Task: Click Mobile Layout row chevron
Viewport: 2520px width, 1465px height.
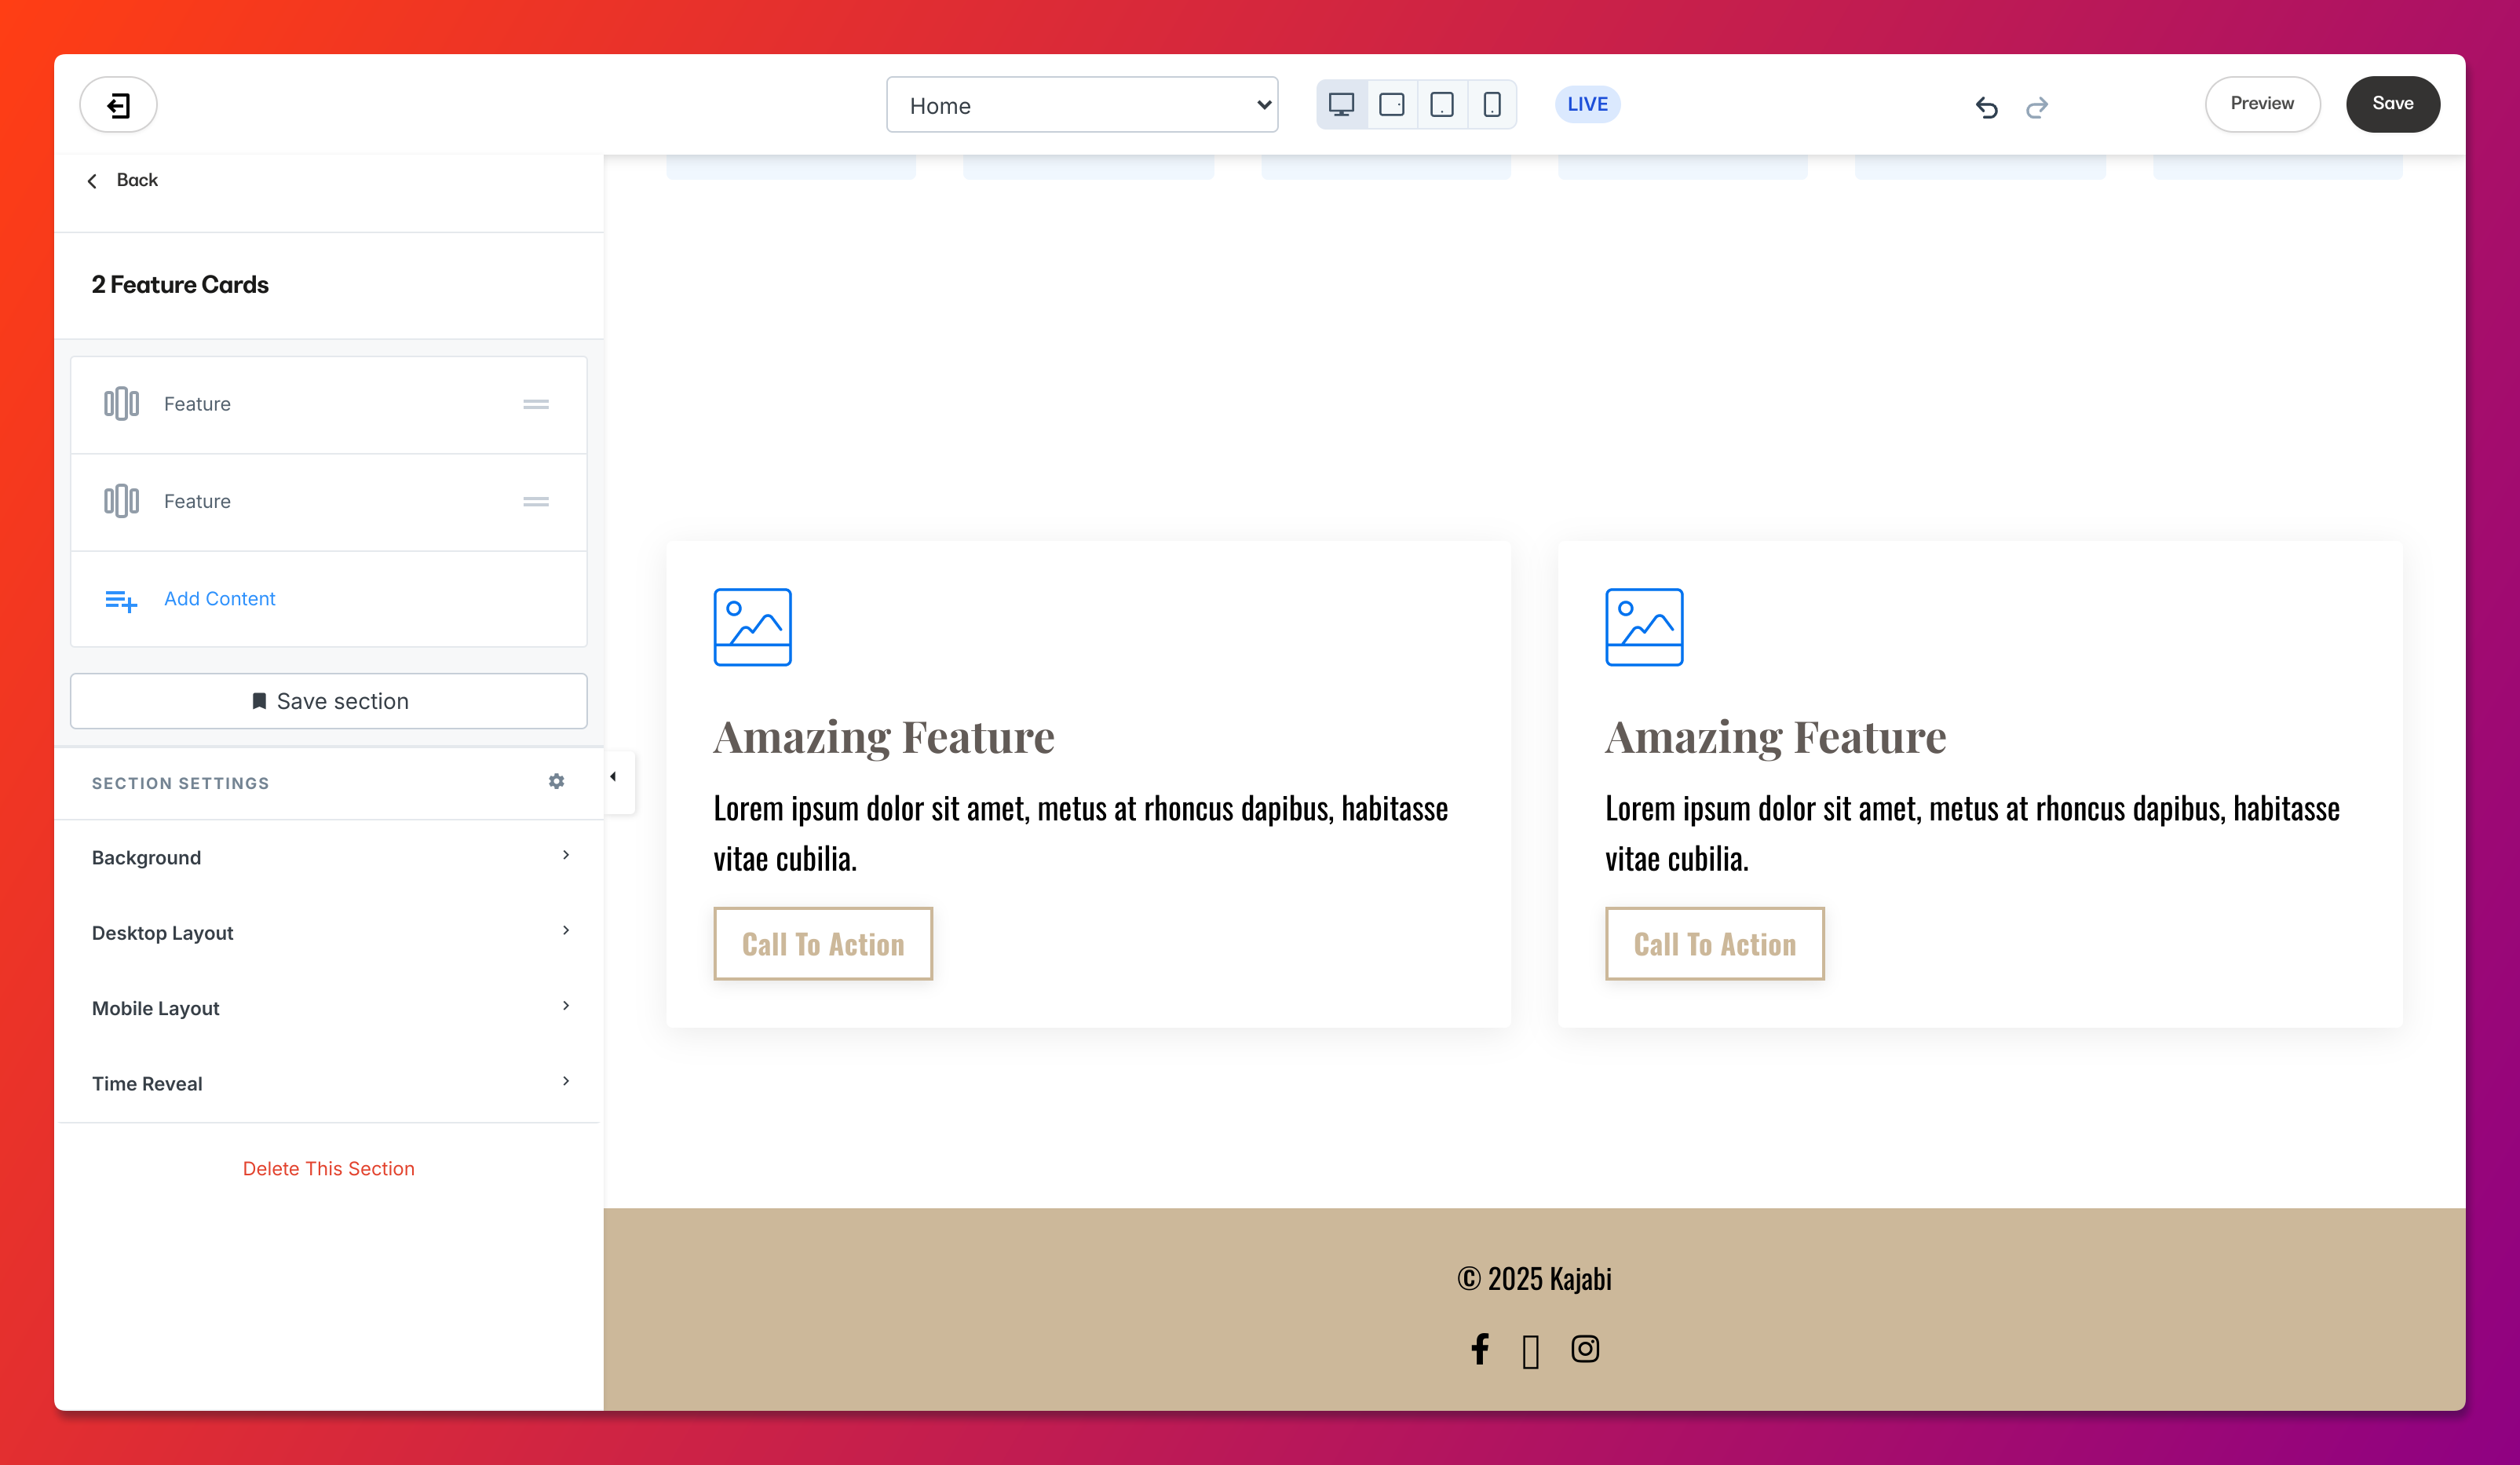Action: 566,1005
